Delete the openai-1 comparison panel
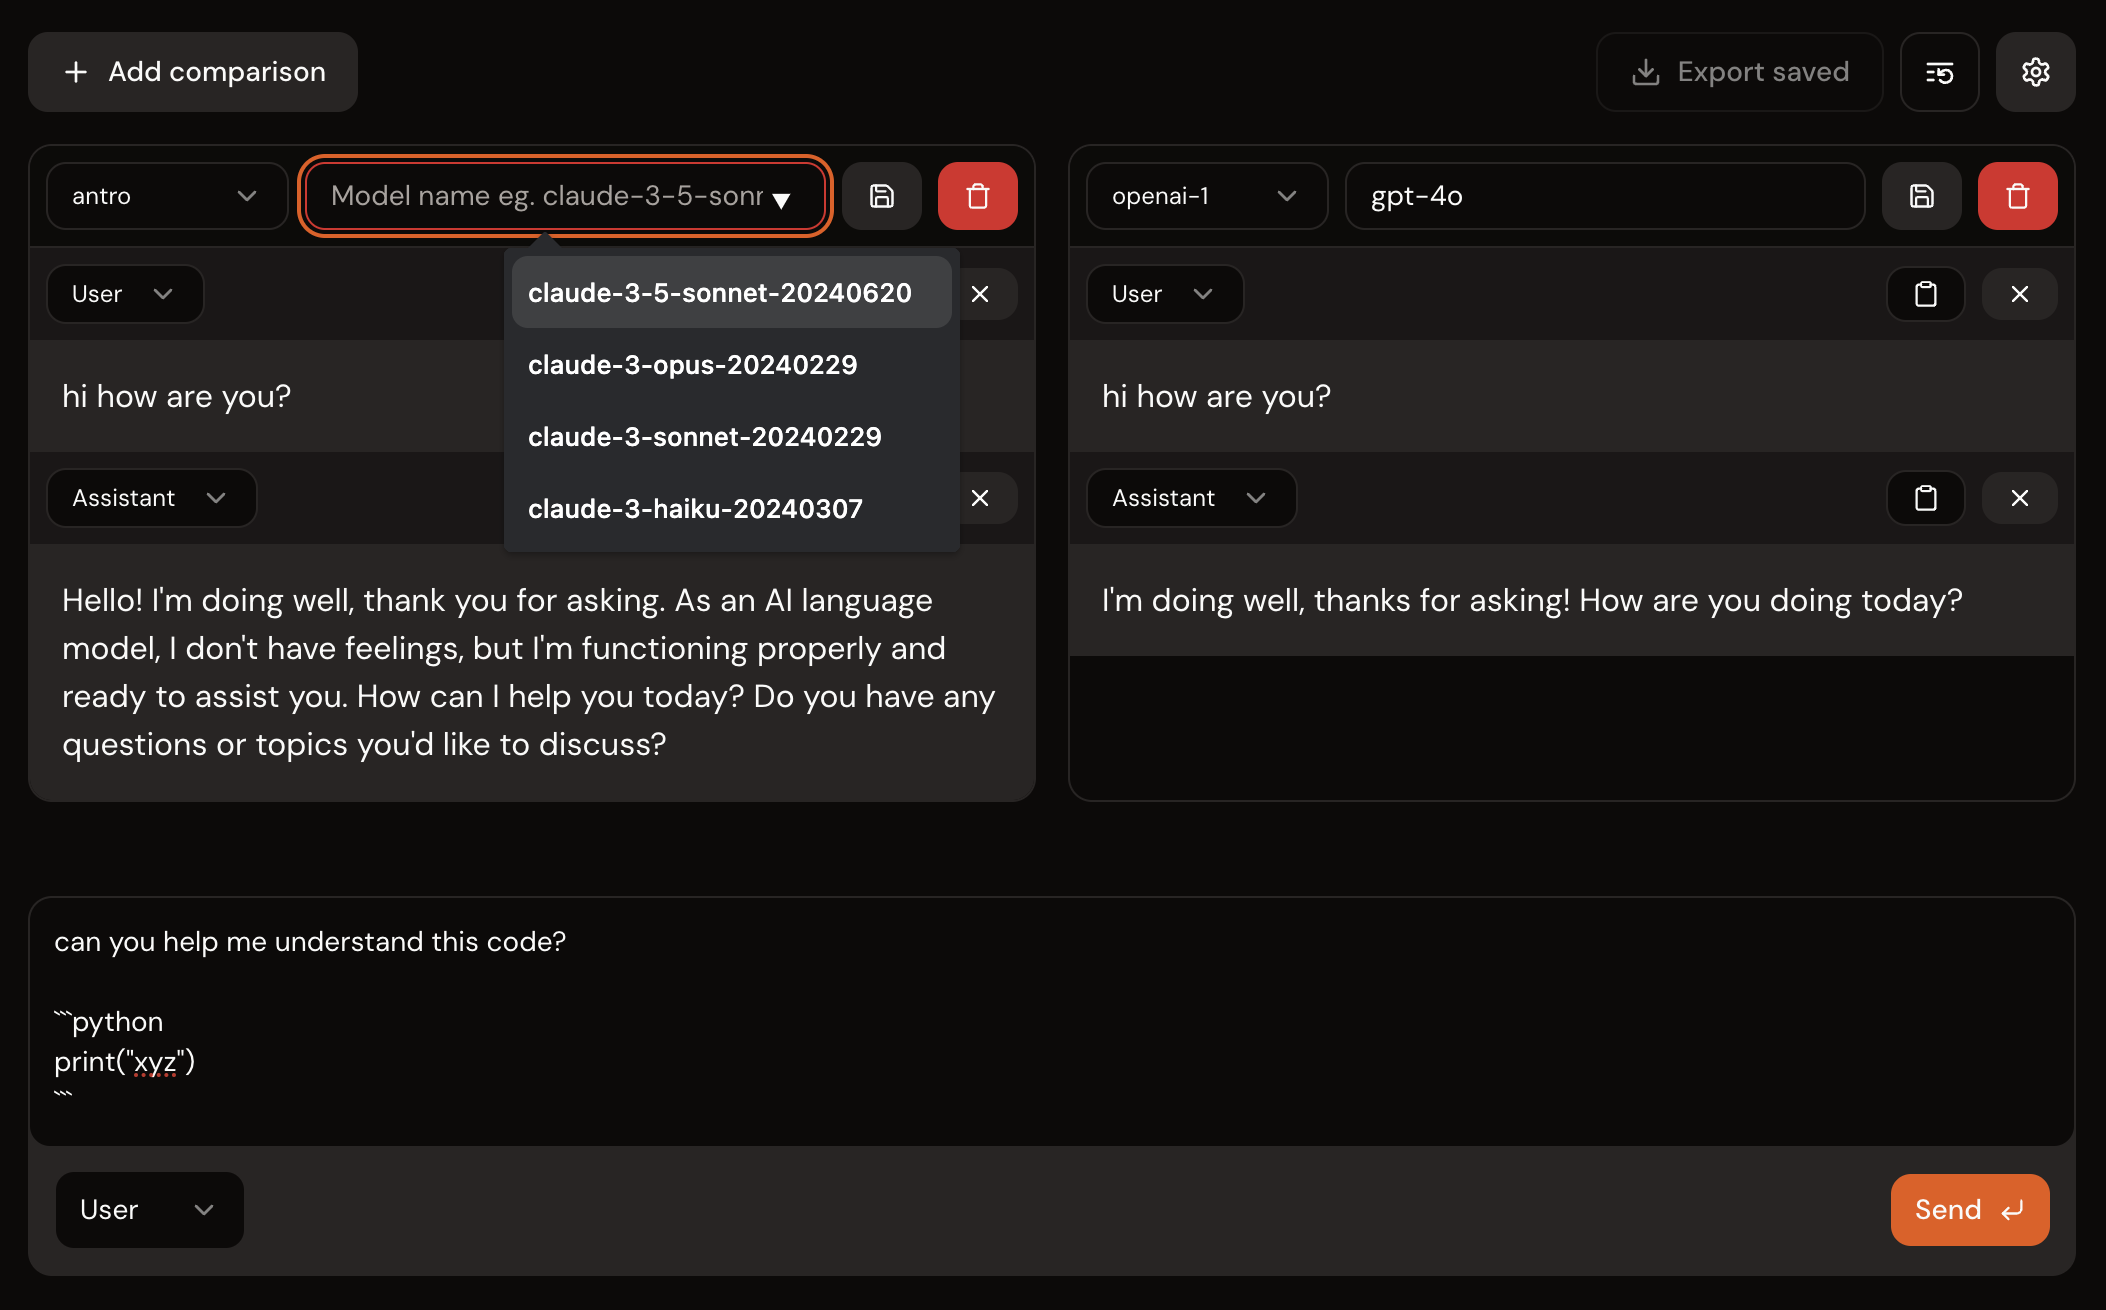 point(2017,196)
